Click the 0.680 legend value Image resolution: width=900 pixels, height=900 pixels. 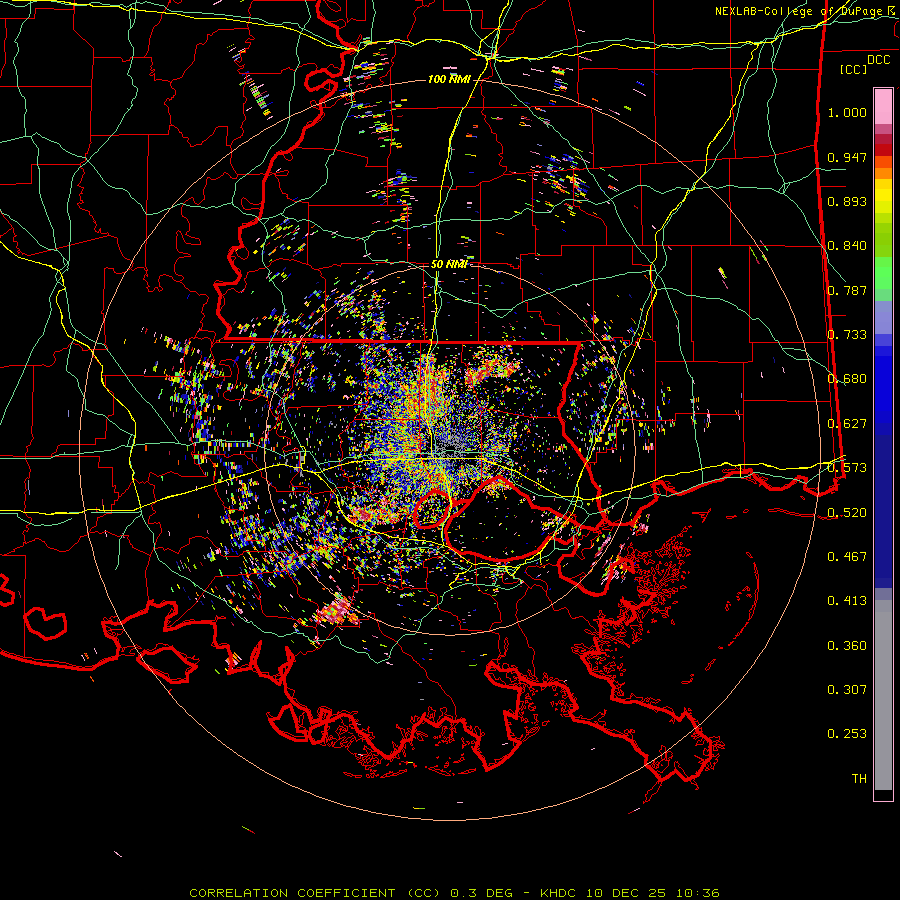click(847, 379)
